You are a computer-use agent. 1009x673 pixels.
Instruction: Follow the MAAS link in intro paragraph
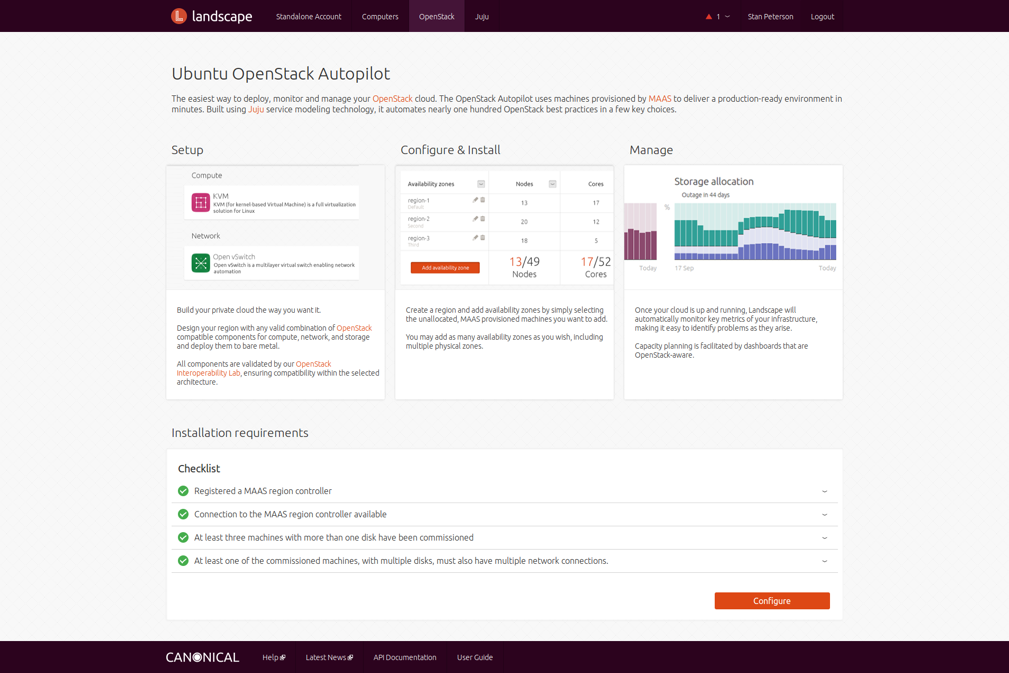[660, 98]
